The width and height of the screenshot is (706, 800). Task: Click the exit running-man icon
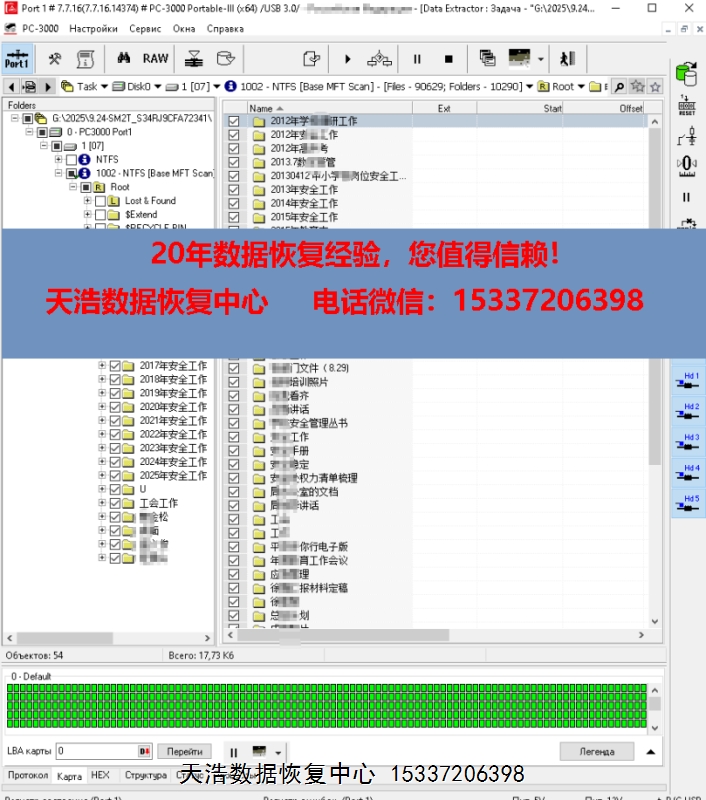pyautogui.click(x=568, y=59)
